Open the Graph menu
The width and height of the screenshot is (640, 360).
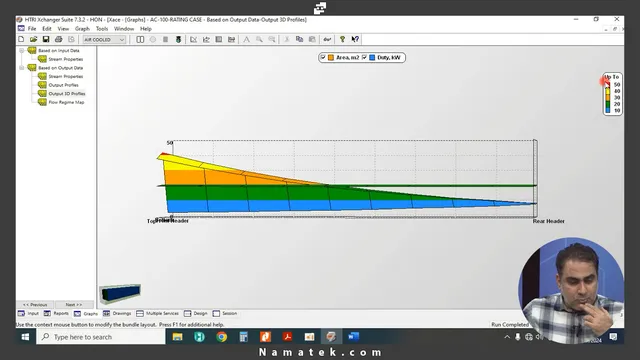pos(82,29)
